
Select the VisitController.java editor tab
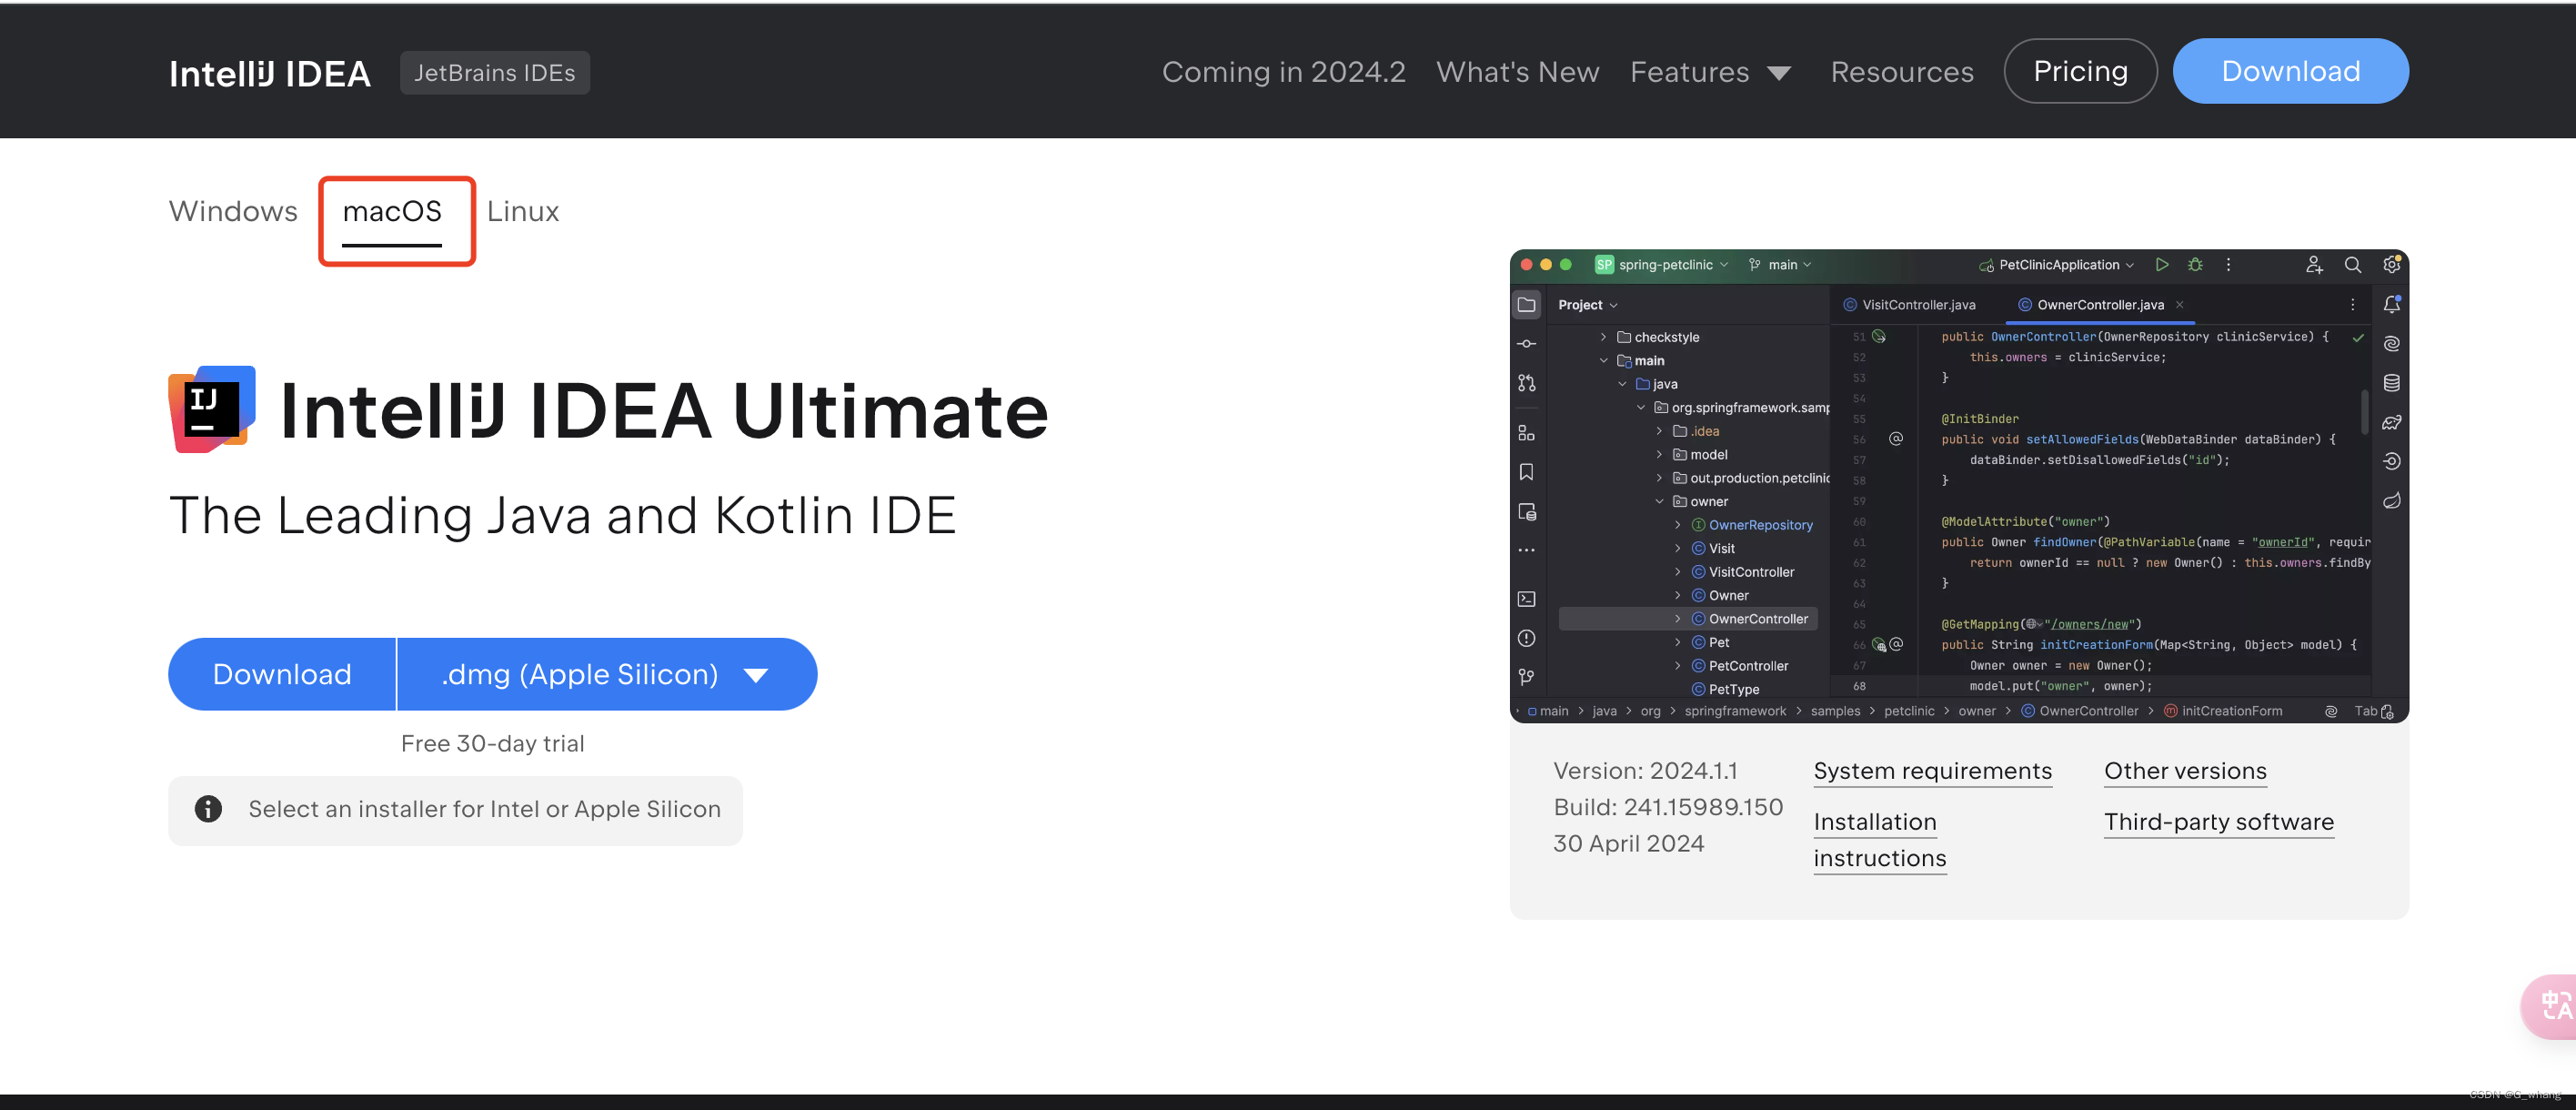click(x=1908, y=305)
